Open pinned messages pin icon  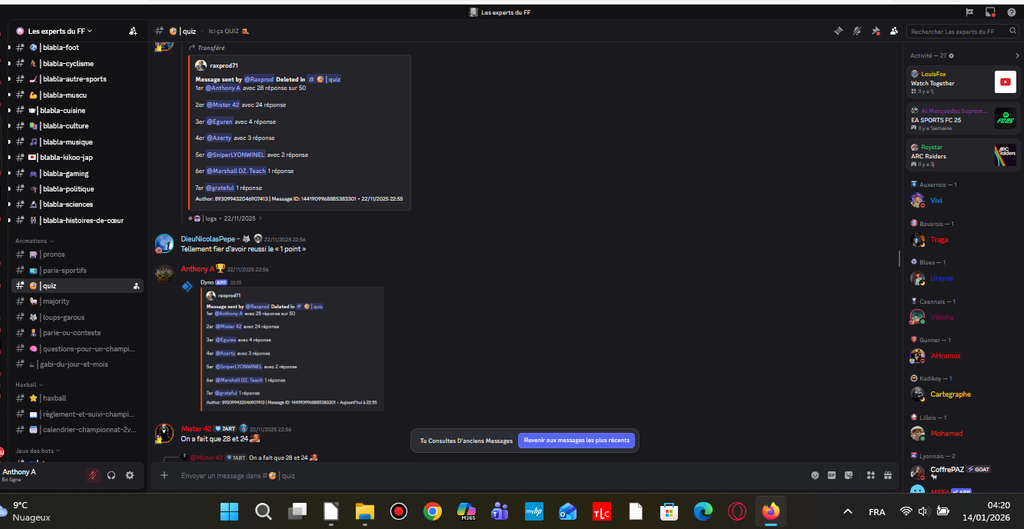tap(876, 31)
